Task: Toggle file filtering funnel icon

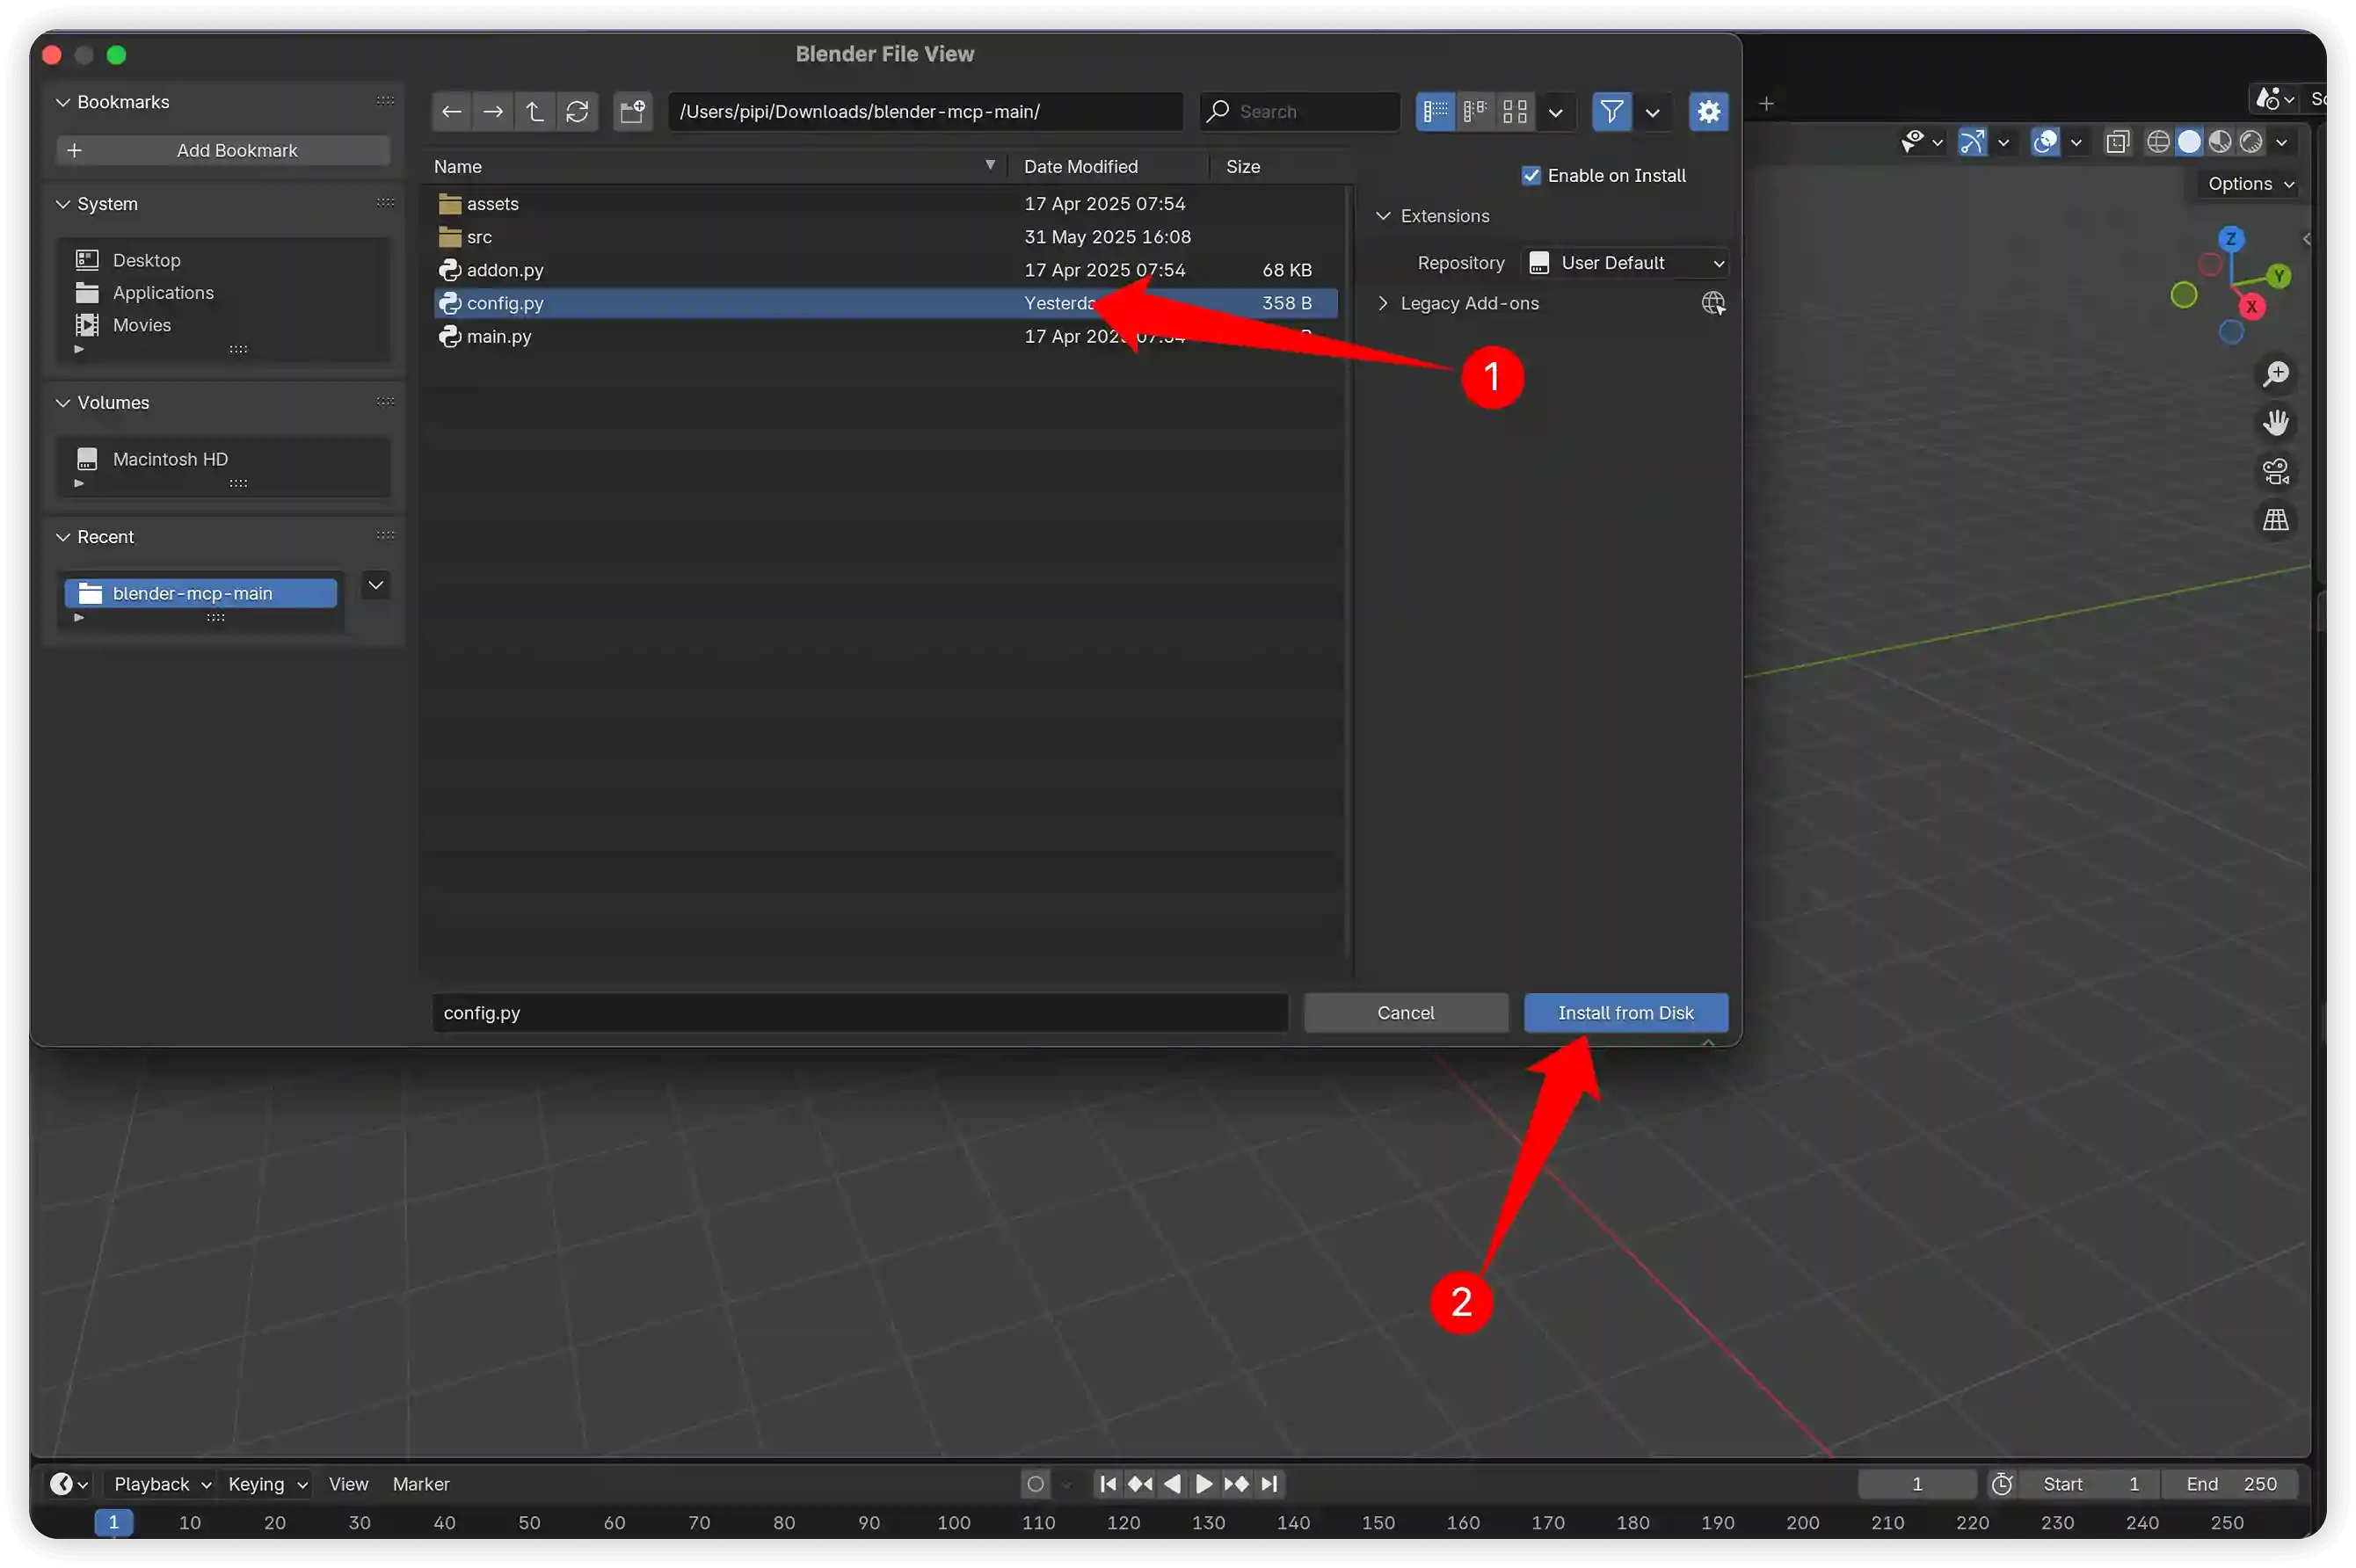Action: tap(1611, 111)
